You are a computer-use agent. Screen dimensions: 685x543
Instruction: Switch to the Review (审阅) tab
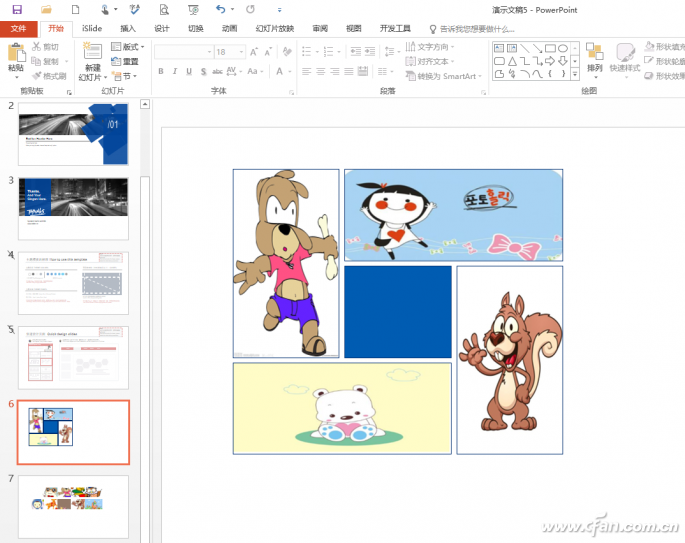(x=320, y=28)
